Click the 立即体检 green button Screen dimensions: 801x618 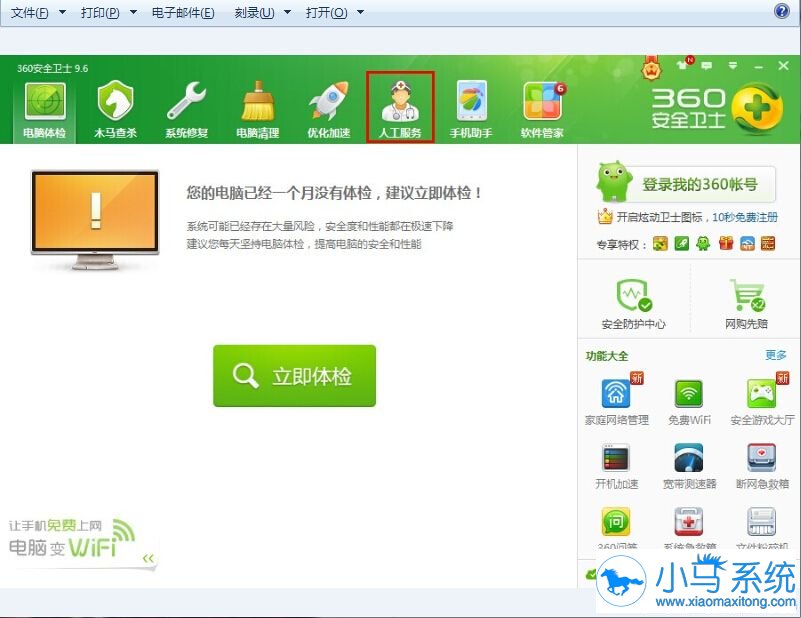point(294,376)
